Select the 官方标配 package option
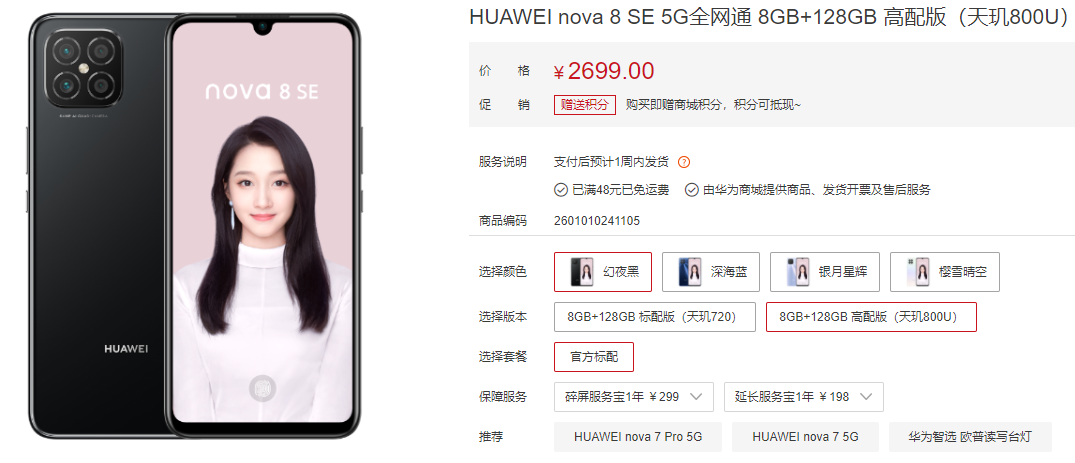Viewport: 1075px width, 463px height. coord(594,357)
